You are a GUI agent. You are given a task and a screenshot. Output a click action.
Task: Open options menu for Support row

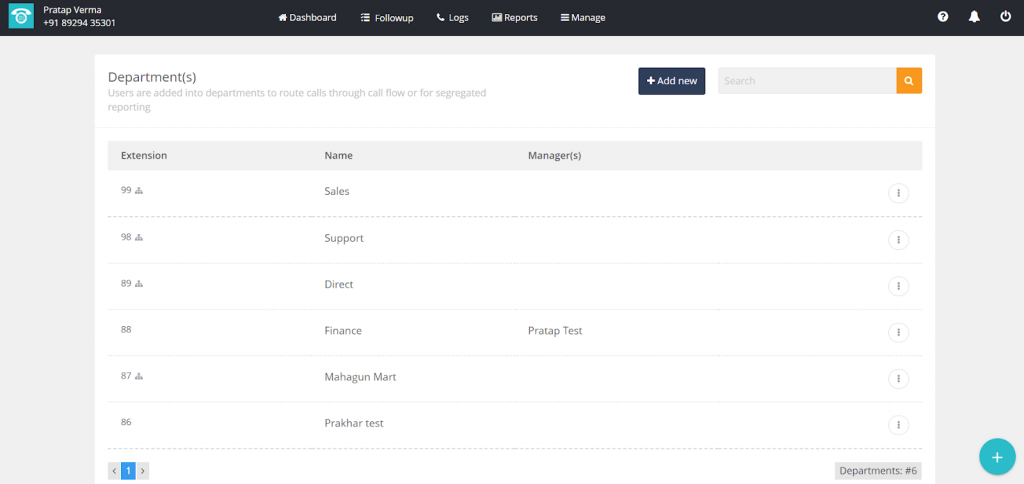tap(899, 240)
